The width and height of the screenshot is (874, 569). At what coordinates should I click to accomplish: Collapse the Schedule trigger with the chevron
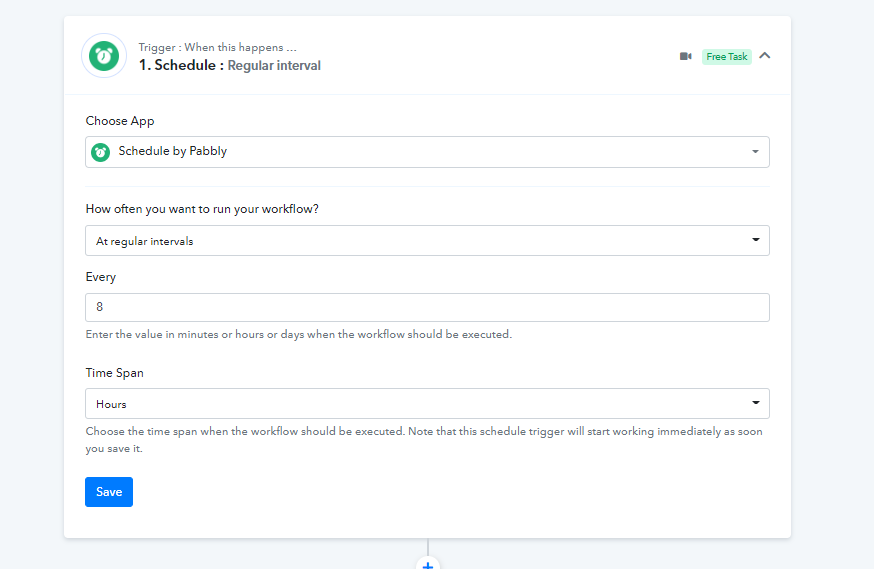coord(765,56)
